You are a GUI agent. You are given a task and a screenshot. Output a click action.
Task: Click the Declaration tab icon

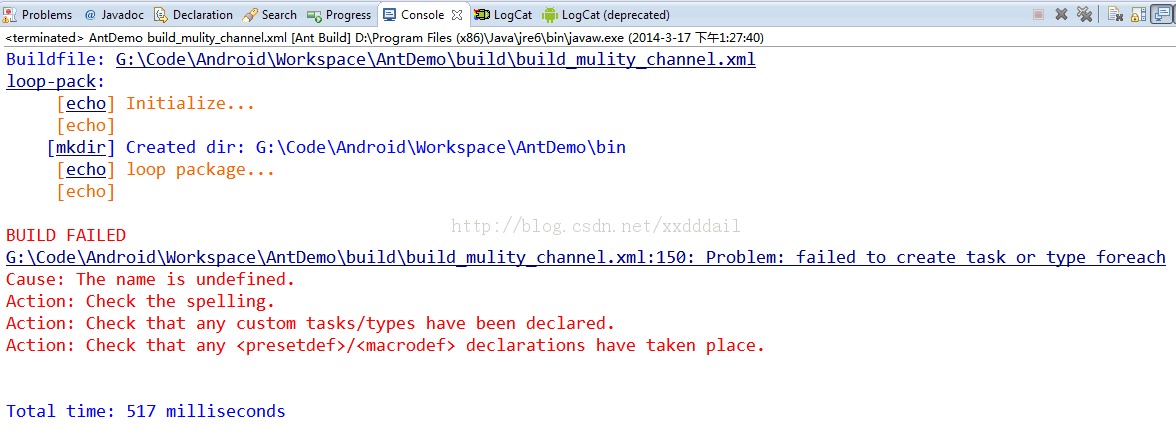click(161, 14)
